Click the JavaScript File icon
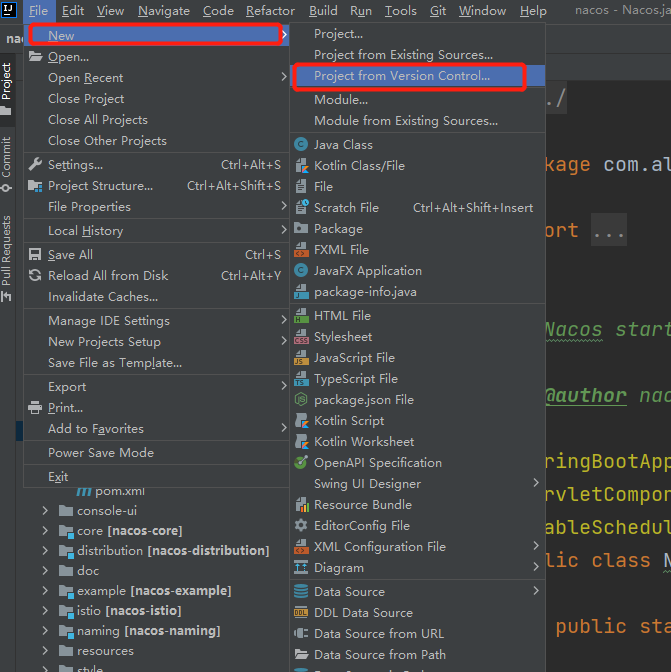The image size is (671, 672). [x=301, y=357]
